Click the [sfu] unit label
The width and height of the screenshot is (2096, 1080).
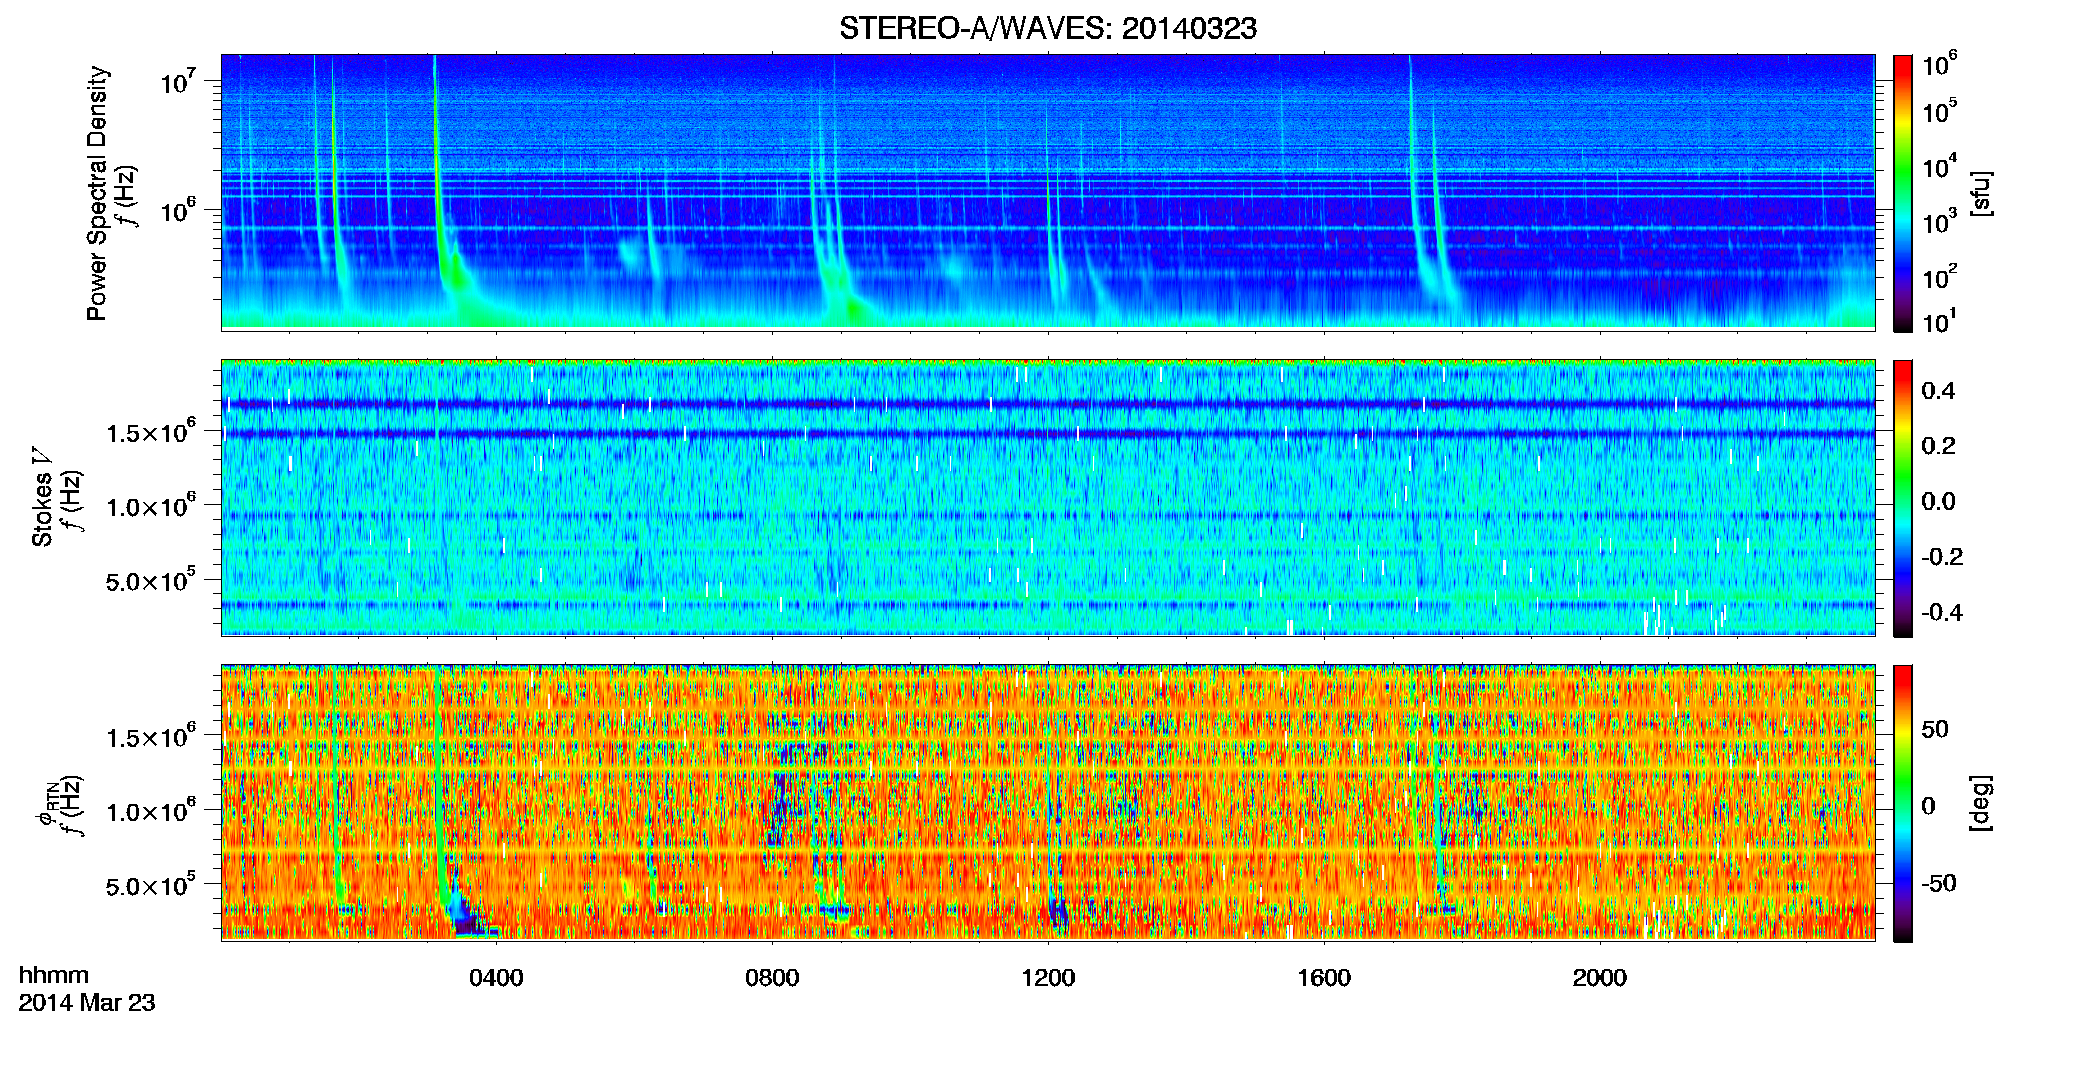[x=1981, y=193]
